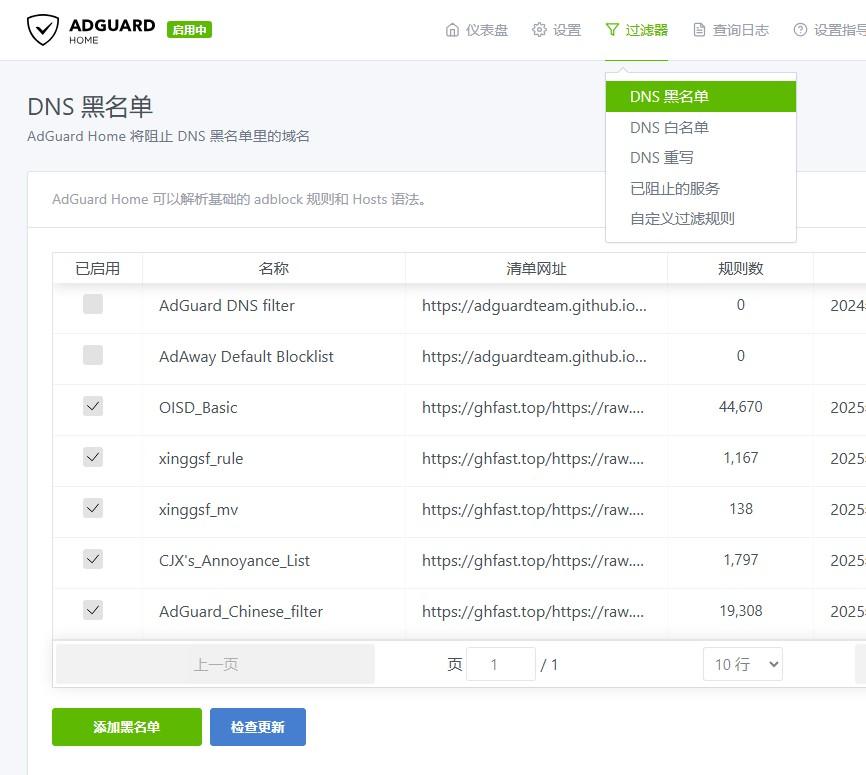Click the 19,308 rule count
The height and width of the screenshot is (775, 866).
741,611
